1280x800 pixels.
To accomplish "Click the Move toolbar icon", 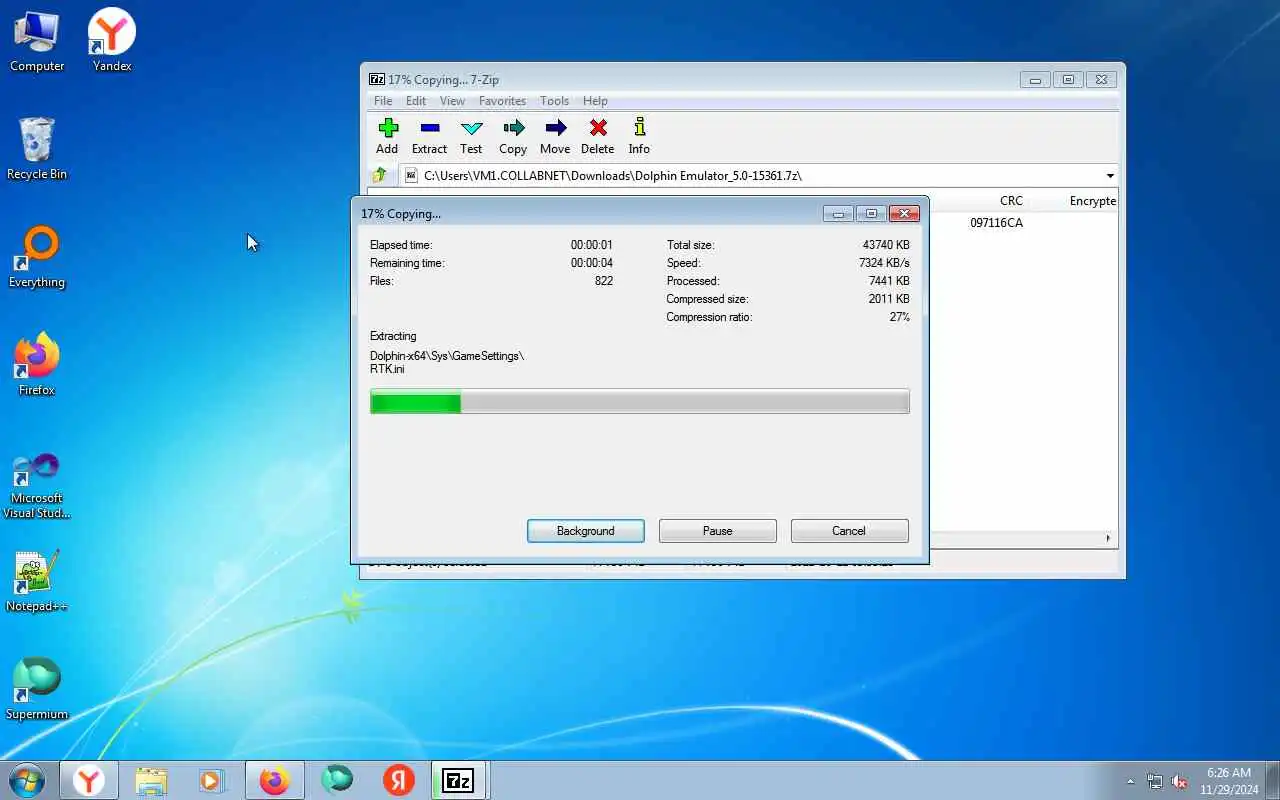I will click(x=555, y=136).
